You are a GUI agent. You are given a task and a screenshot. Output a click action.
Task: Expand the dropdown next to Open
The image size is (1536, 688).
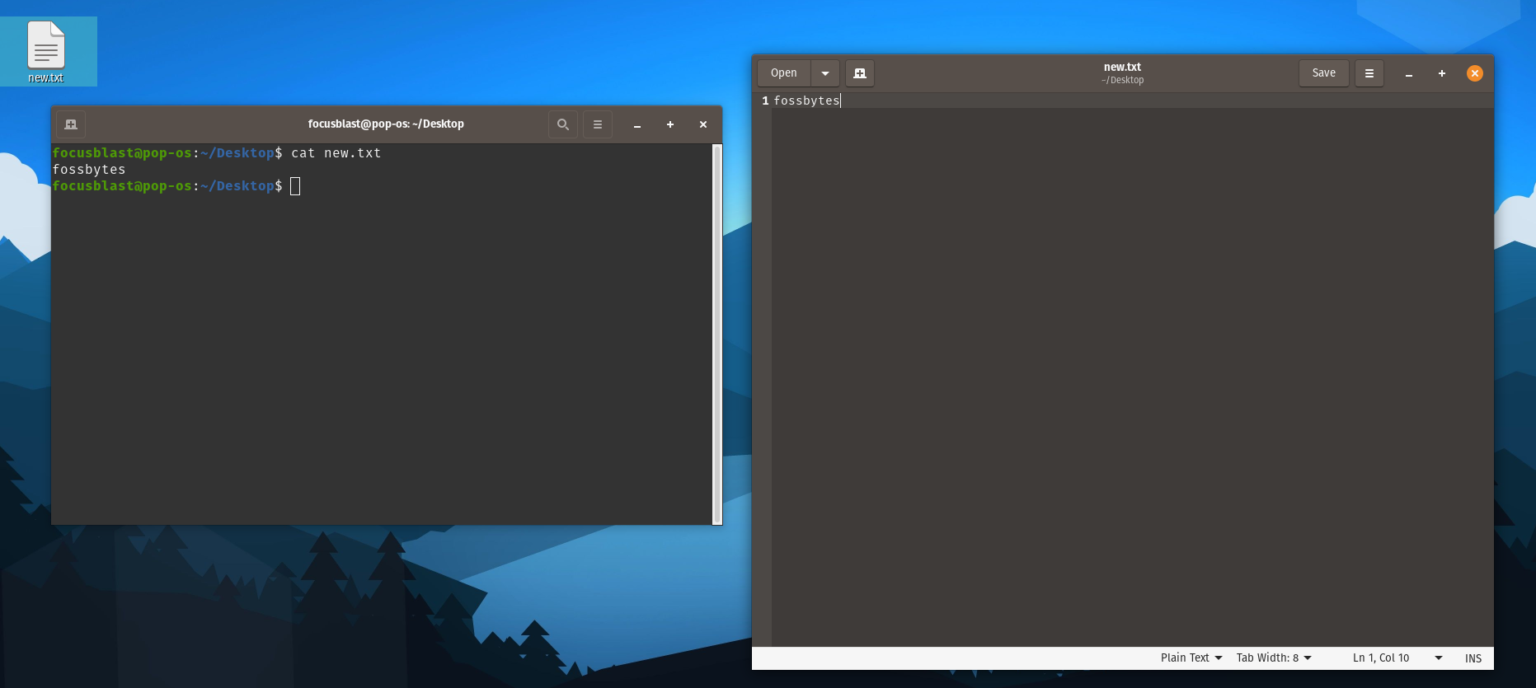[x=824, y=72]
